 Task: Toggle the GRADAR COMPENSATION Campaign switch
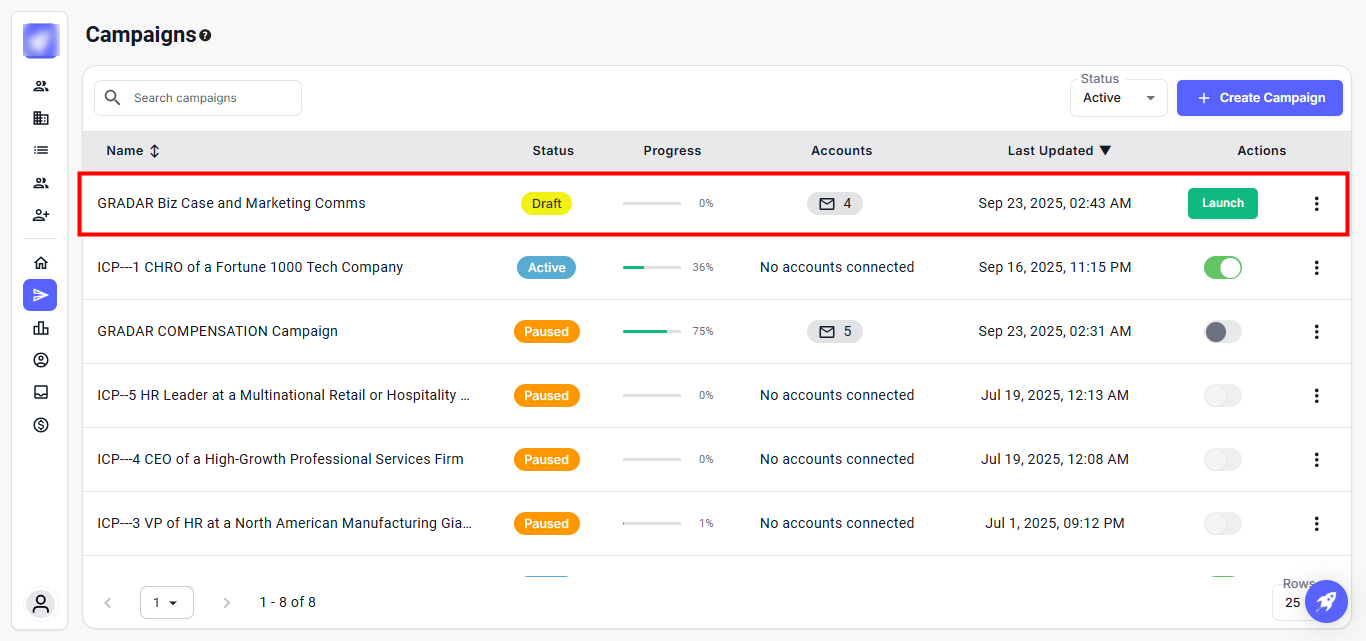click(1222, 331)
